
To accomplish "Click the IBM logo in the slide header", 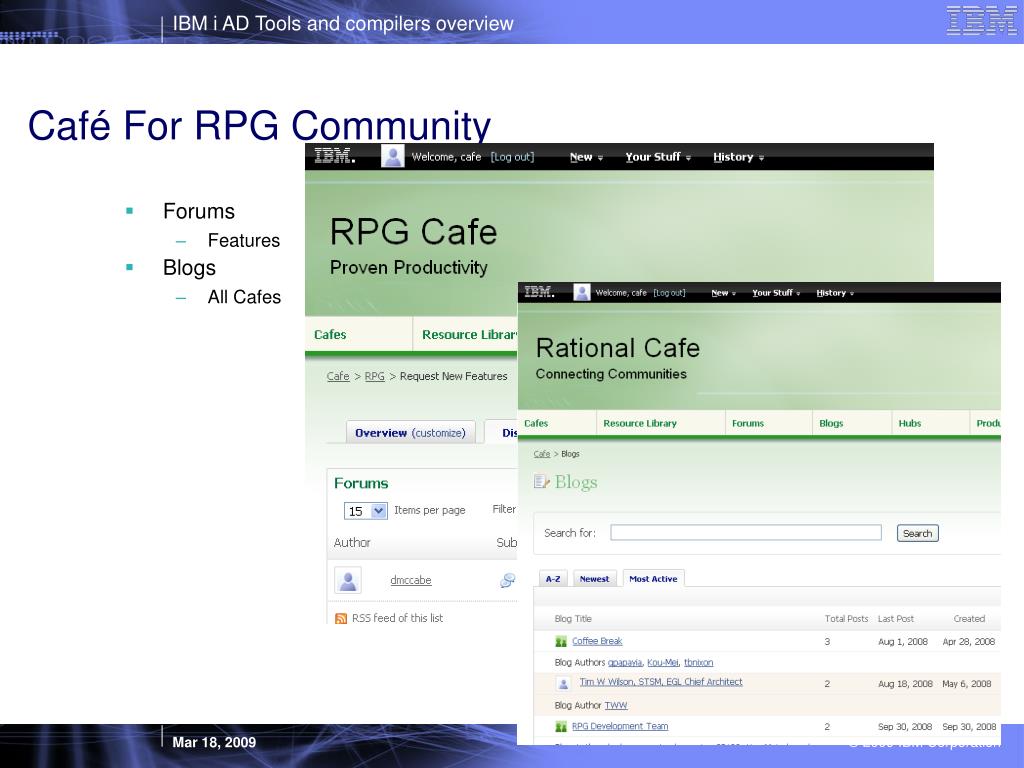I will pyautogui.click(x=981, y=20).
